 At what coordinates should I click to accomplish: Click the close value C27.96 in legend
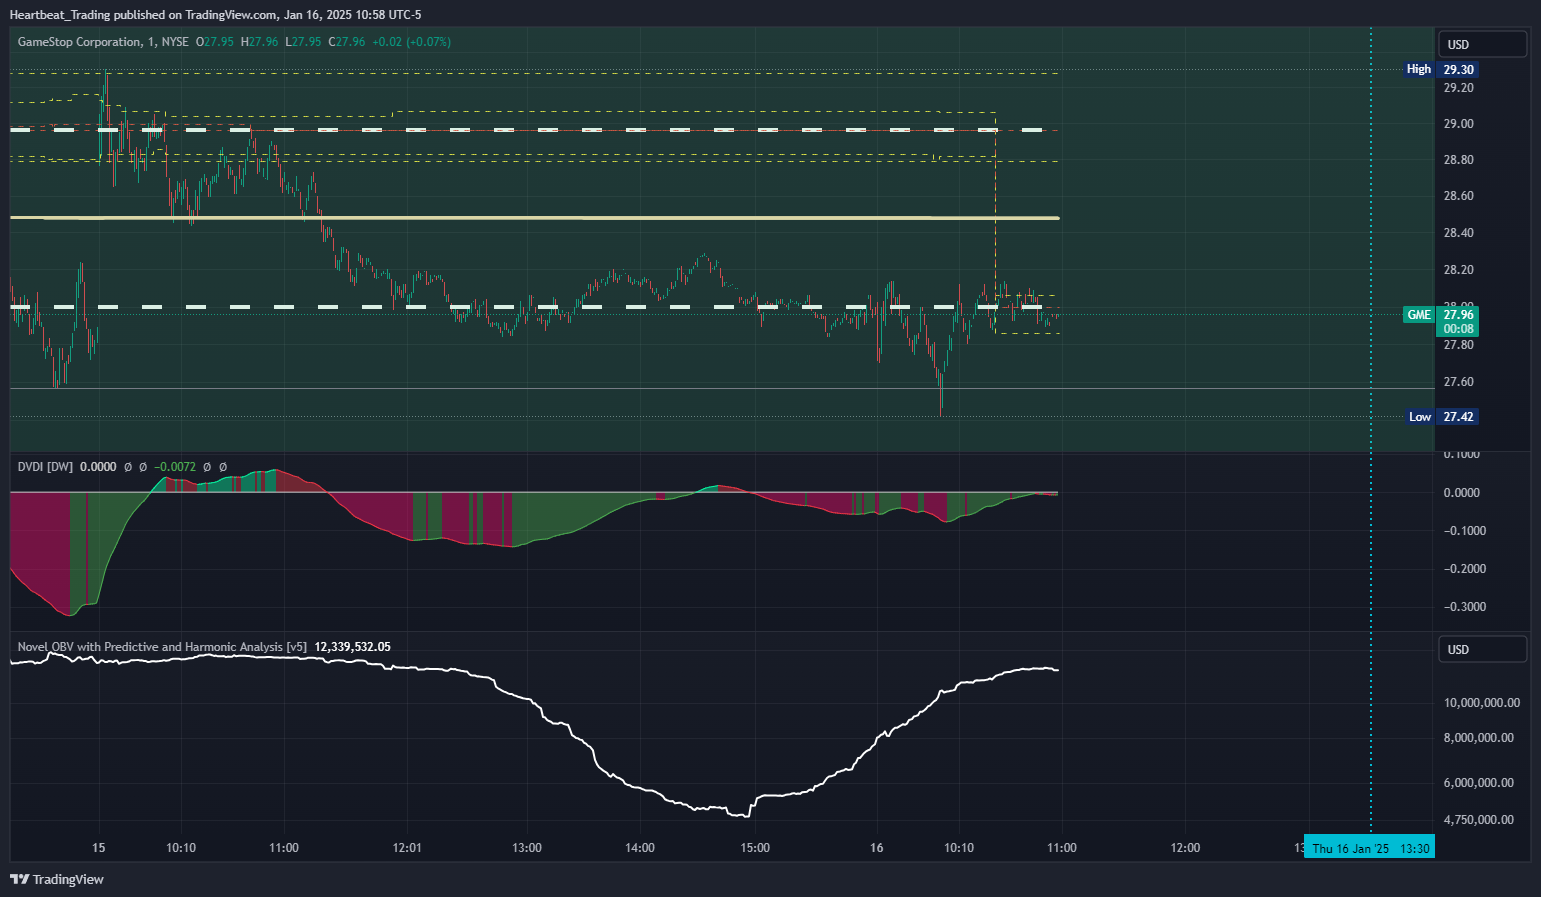pyautogui.click(x=347, y=42)
